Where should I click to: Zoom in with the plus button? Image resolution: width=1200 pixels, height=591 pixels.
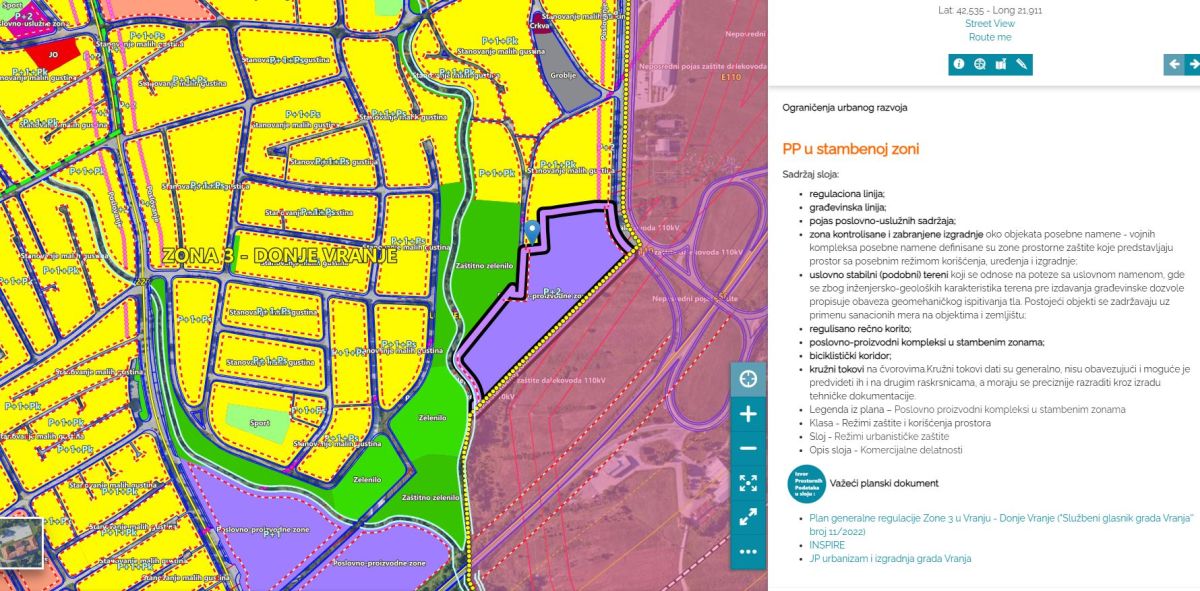(x=748, y=414)
